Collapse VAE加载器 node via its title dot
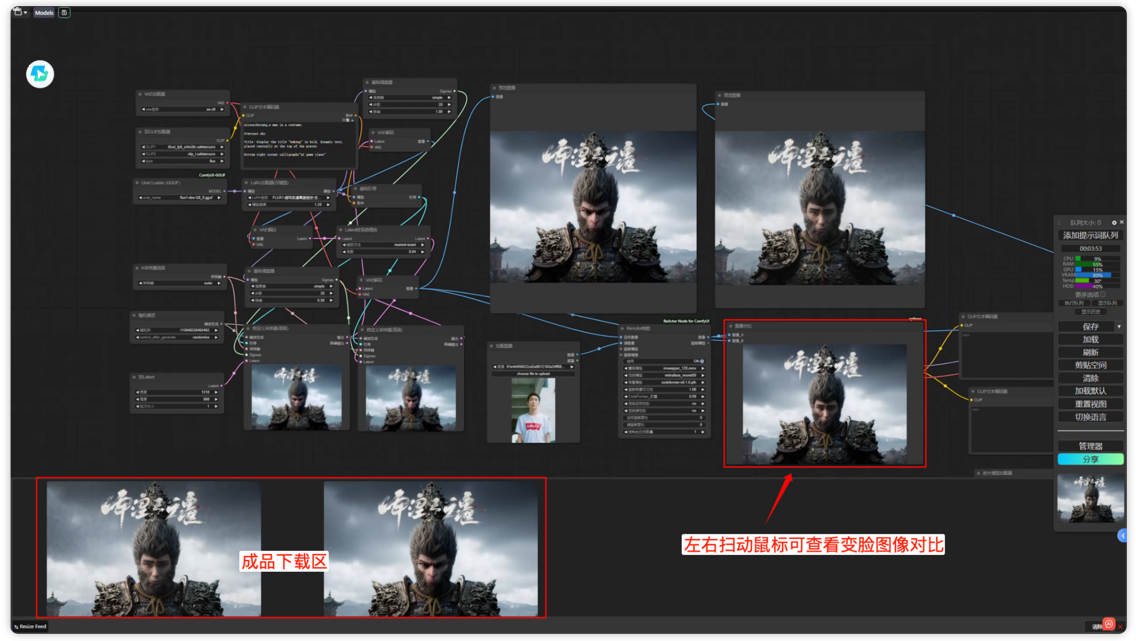The image size is (1136, 641). point(140,94)
